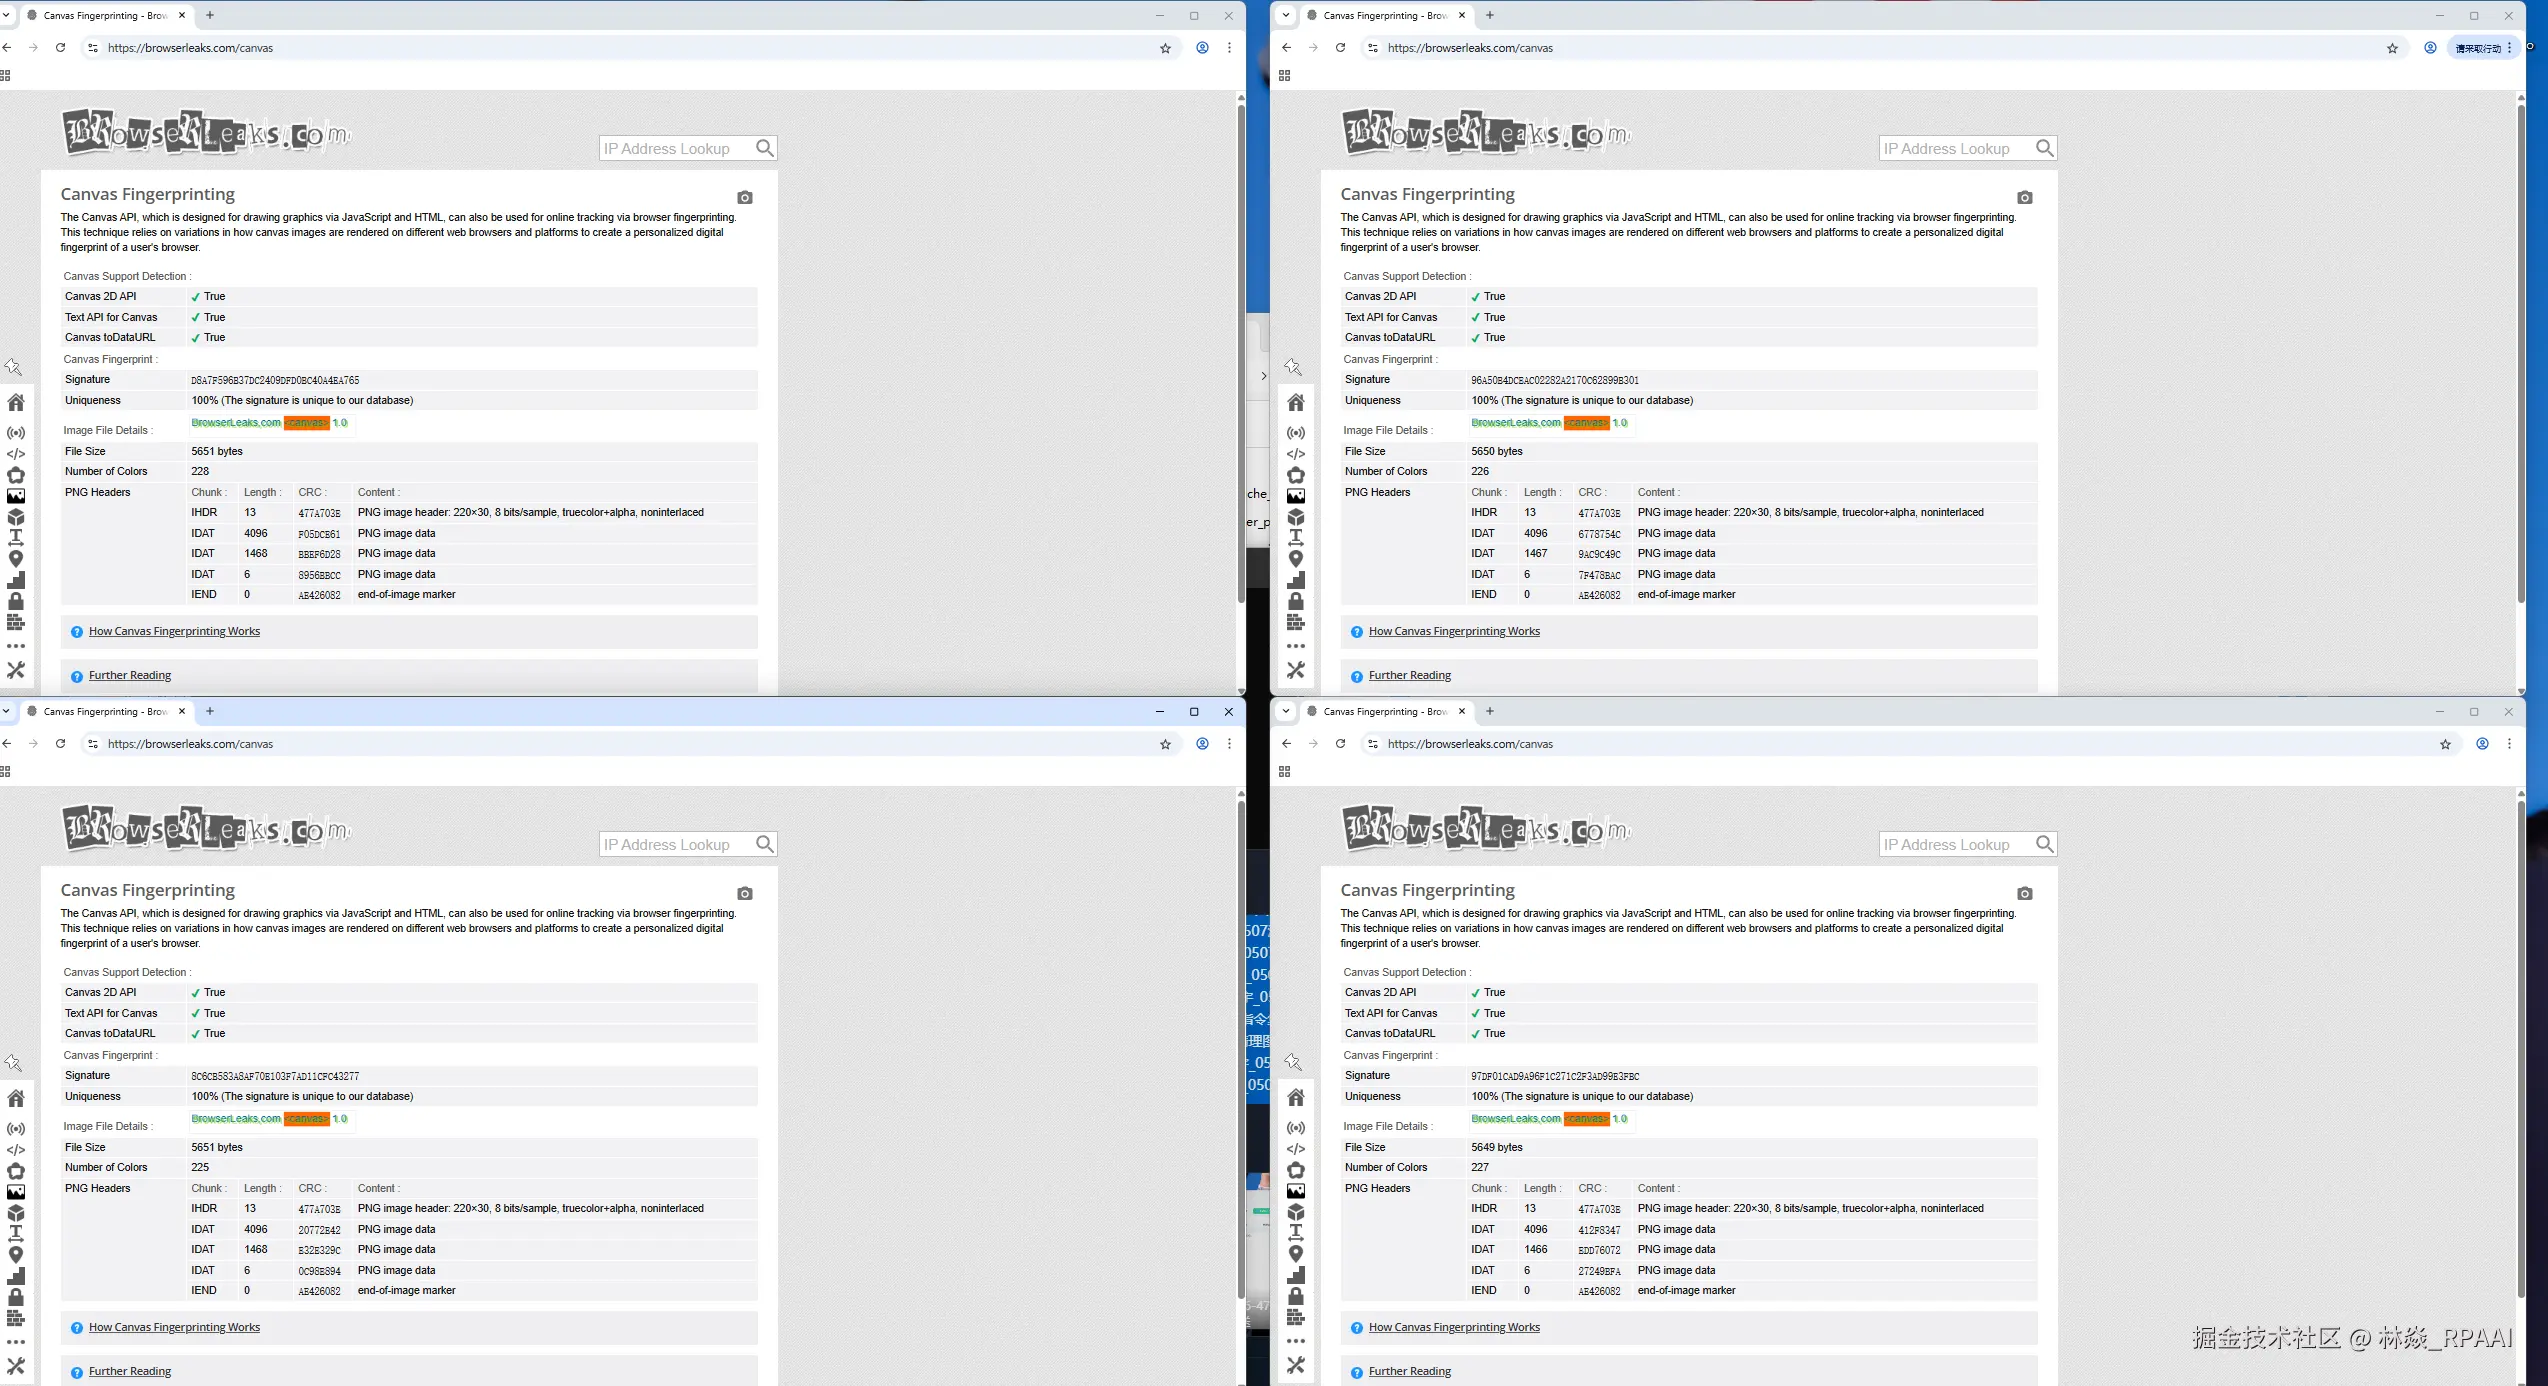Select Canvas picture icon in top-left window sidebar
Image resolution: width=2548 pixels, height=1386 pixels.
pyautogui.click(x=16, y=496)
